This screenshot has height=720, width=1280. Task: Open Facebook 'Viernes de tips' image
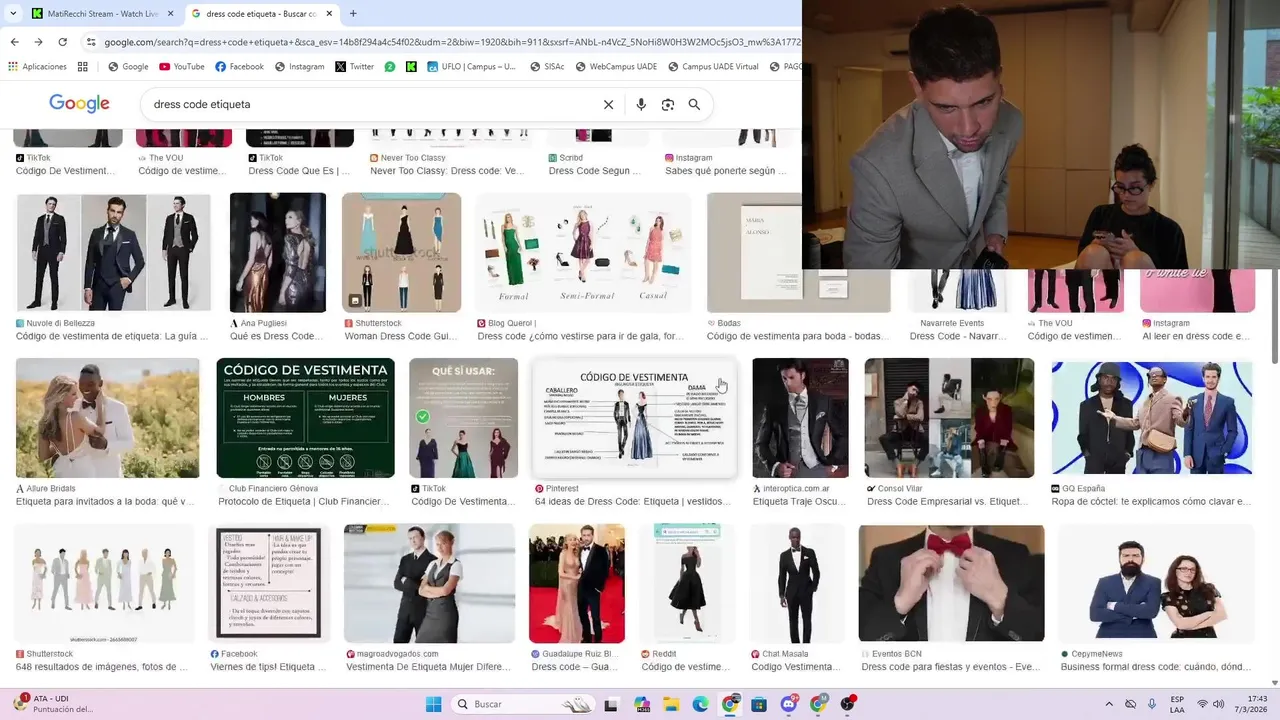click(x=269, y=583)
